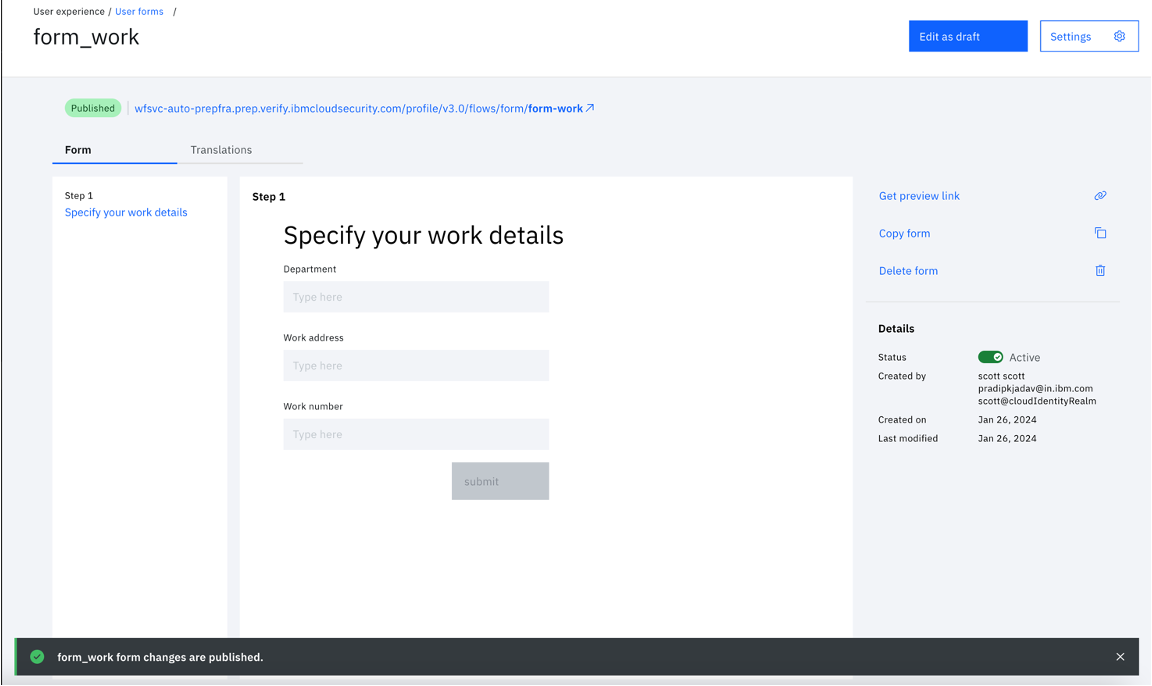Image resolution: width=1152 pixels, height=686 pixels.
Task: Click the scott@cloudIdentityRealm text
Action: click(1037, 401)
